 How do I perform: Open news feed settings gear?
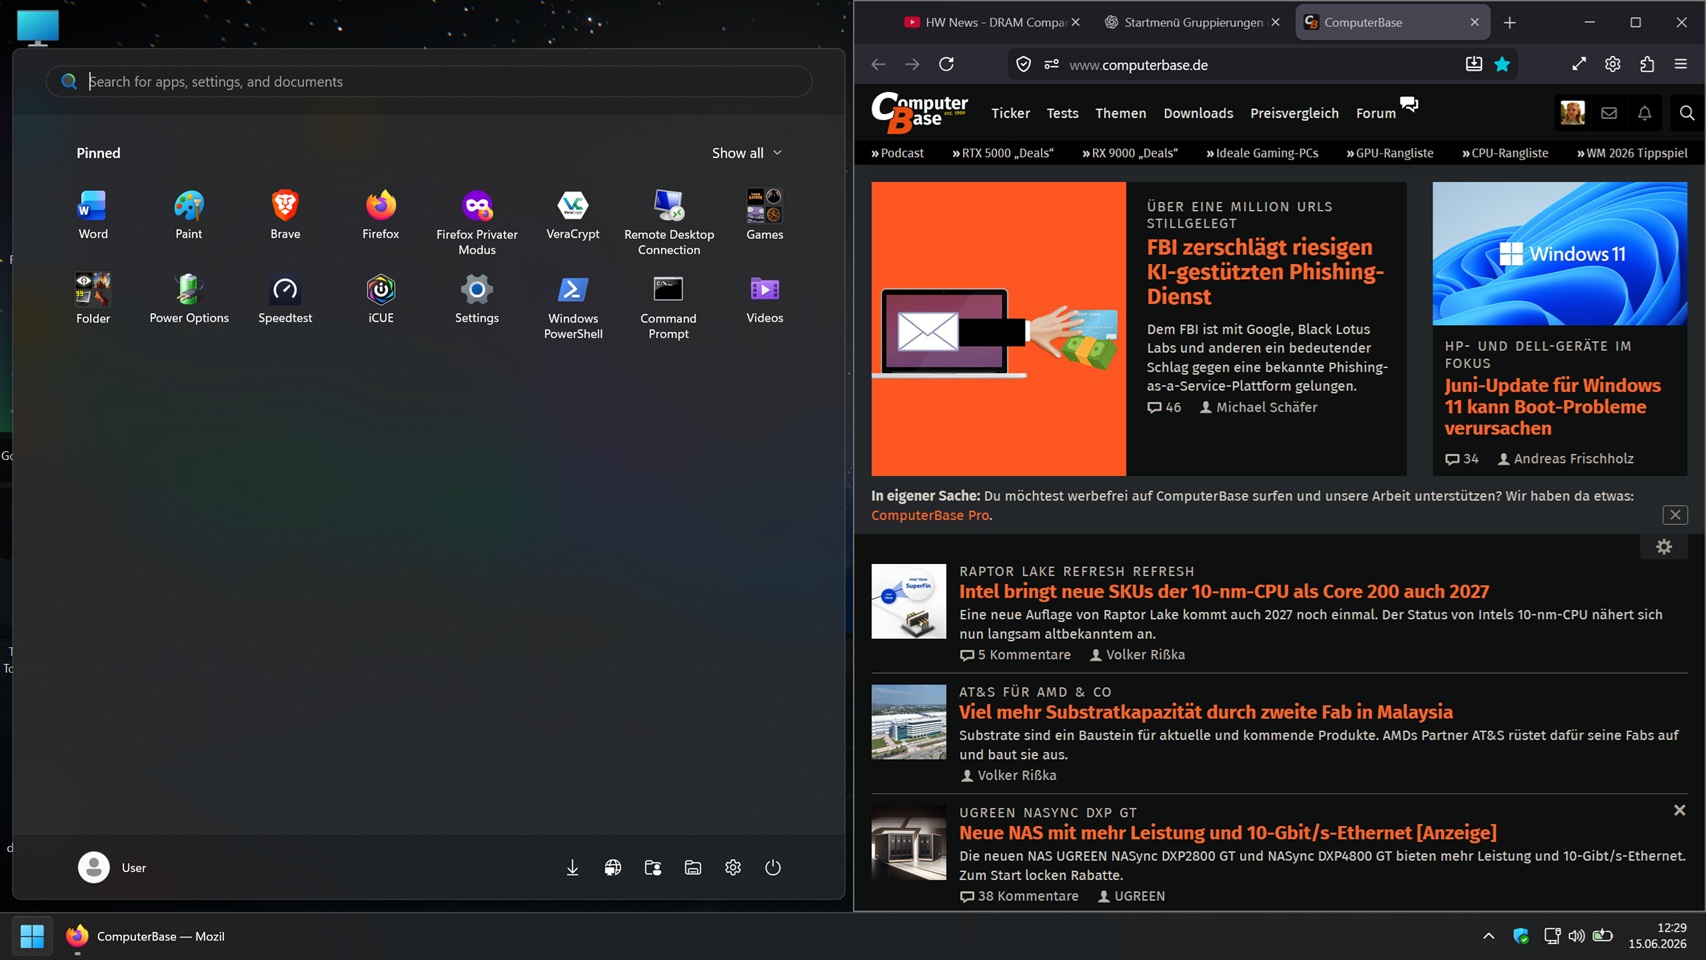[x=1664, y=547]
